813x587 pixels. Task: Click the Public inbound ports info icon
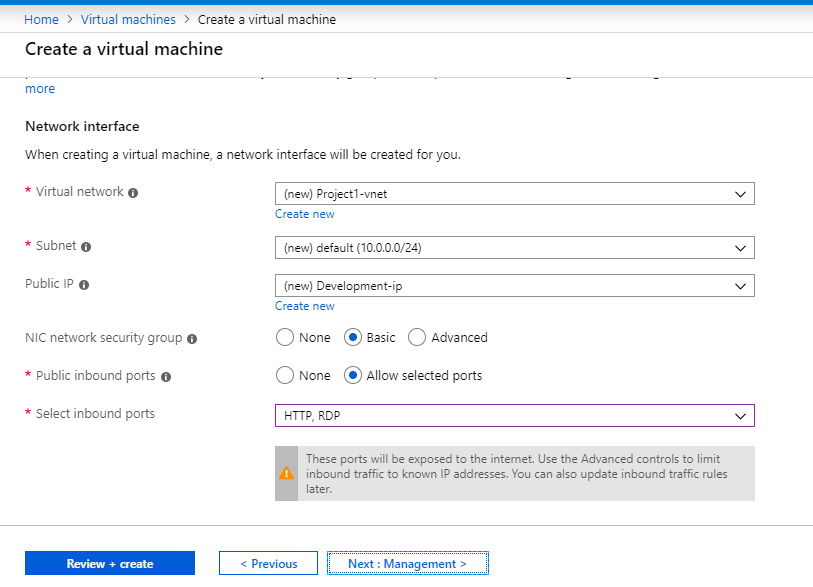pos(166,377)
